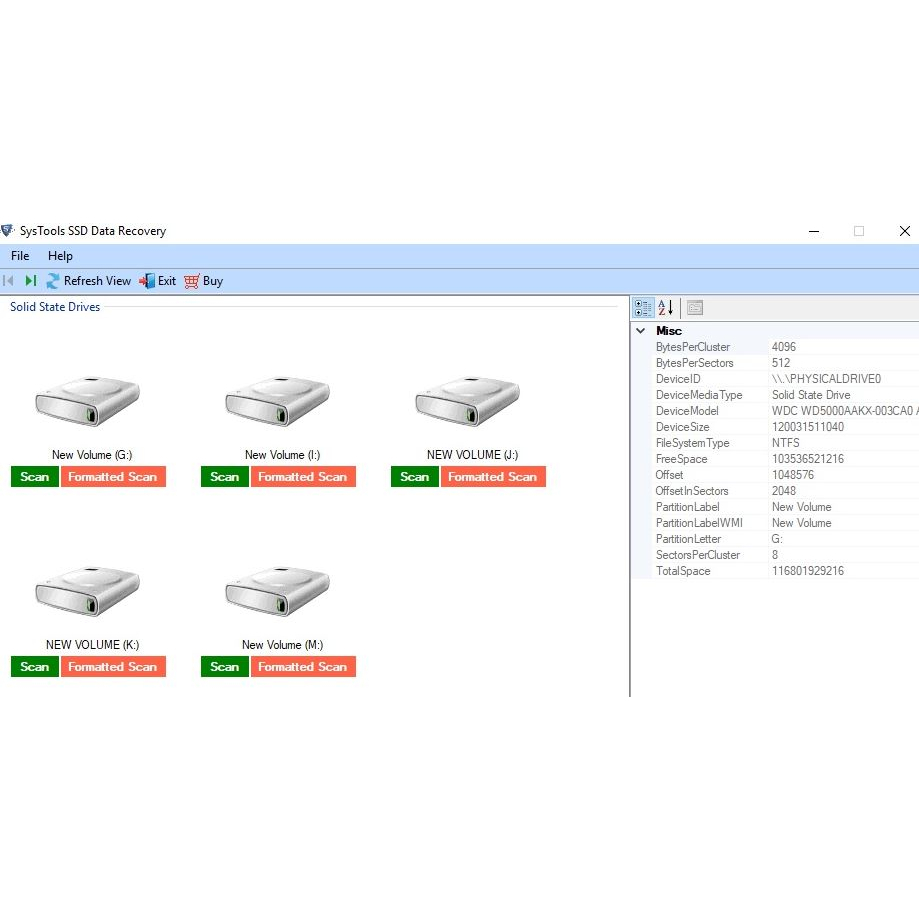Select the BytesPerSectors property row
Screen dimensions: 919x919
785,363
